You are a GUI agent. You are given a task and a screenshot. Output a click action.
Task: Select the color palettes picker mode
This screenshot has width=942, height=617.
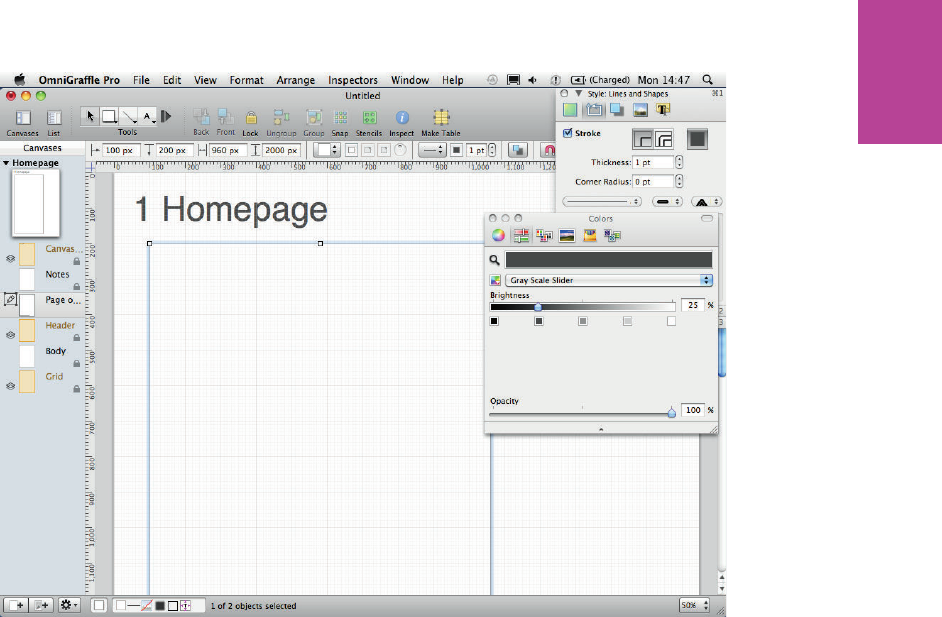(x=544, y=236)
